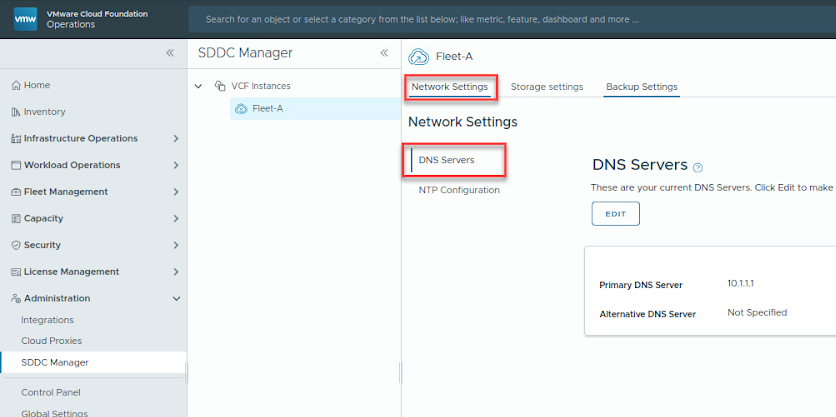836x417 pixels.
Task: Open Cloud Proxies under Administration
Action: pyautogui.click(x=51, y=341)
